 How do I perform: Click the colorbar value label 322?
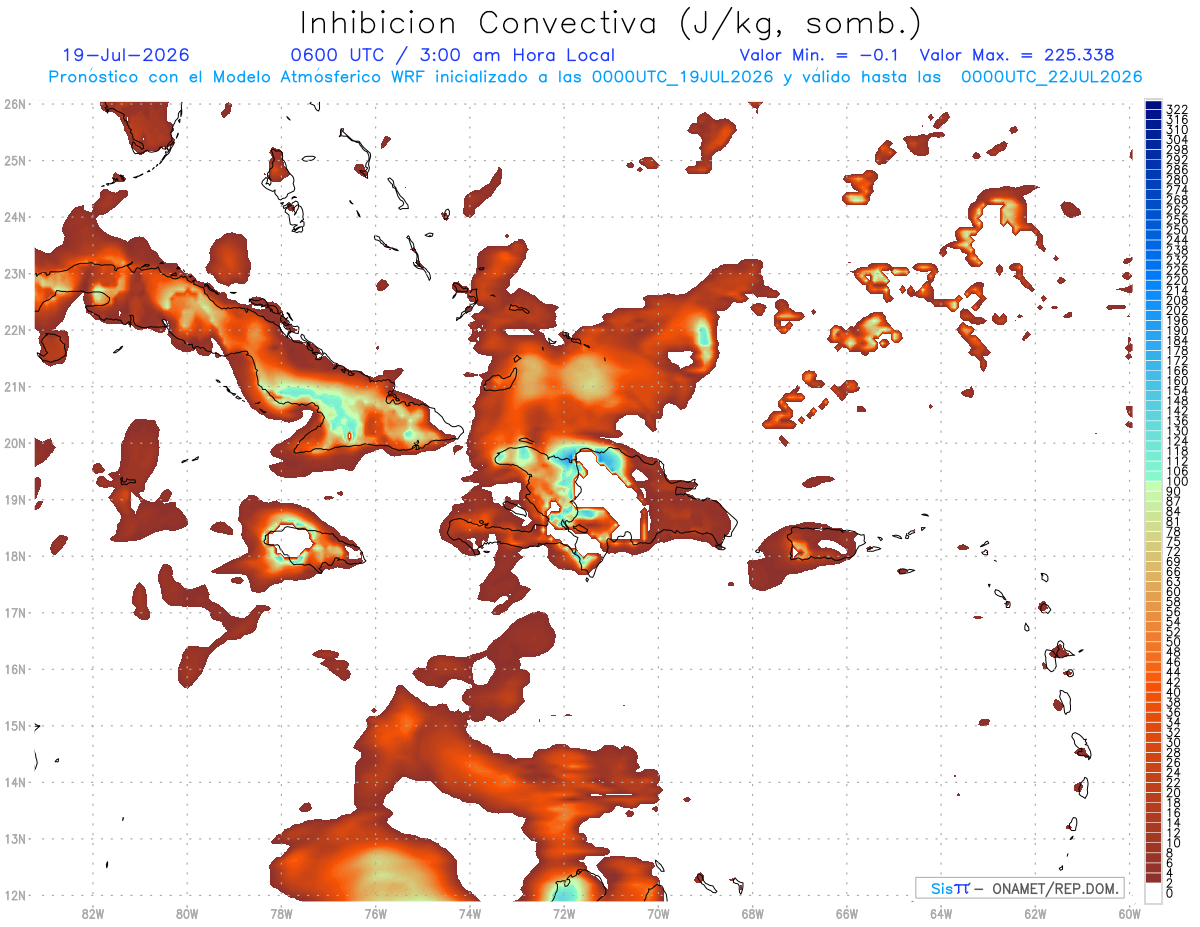[x=1177, y=109]
